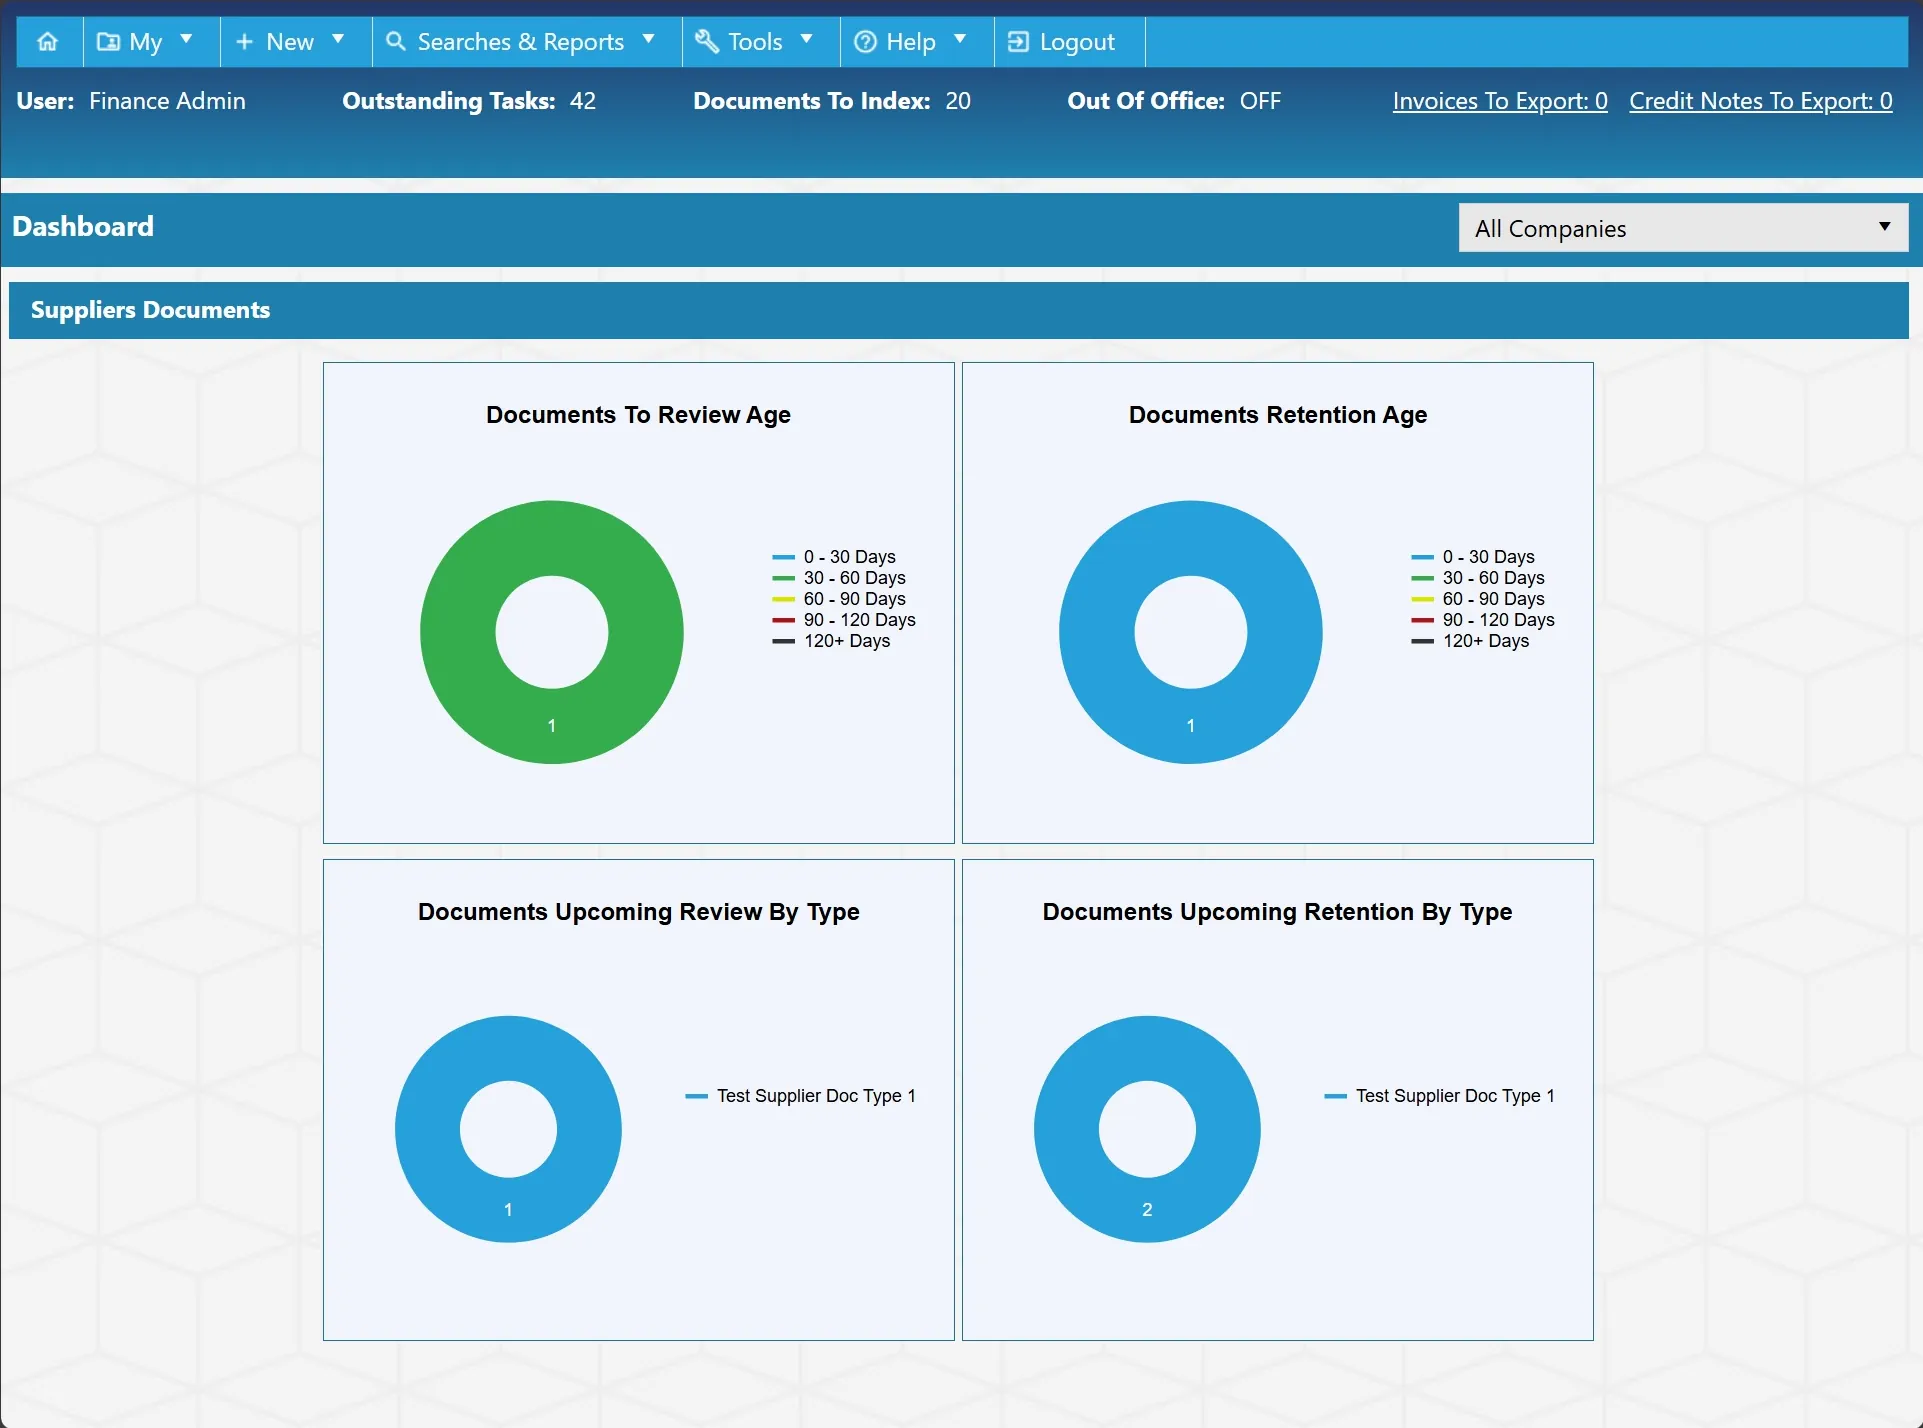
Task: Click the My folder icon
Action: click(108, 42)
